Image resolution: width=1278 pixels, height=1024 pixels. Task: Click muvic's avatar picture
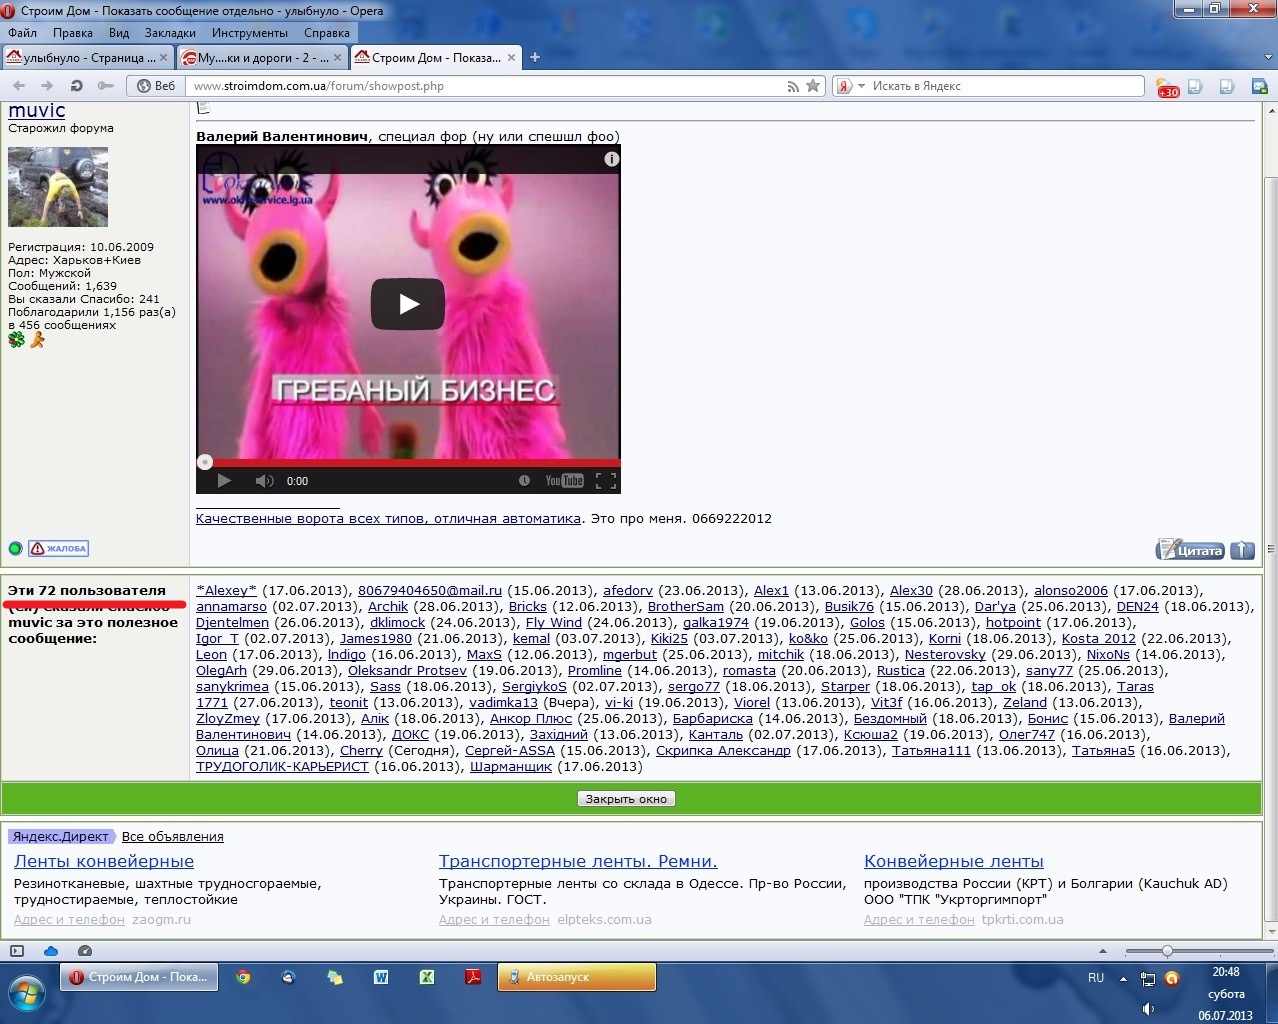(x=58, y=187)
